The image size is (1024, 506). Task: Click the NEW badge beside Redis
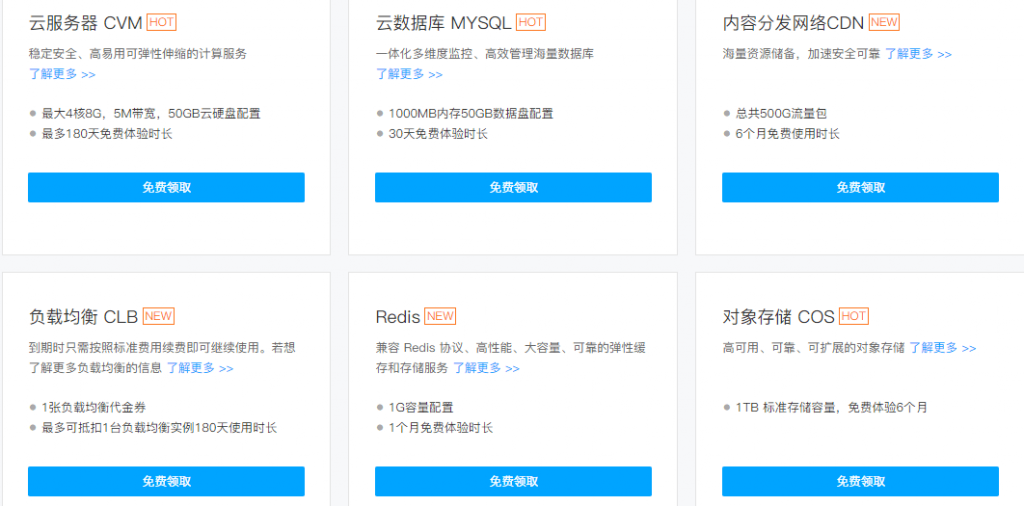pyautogui.click(x=440, y=316)
